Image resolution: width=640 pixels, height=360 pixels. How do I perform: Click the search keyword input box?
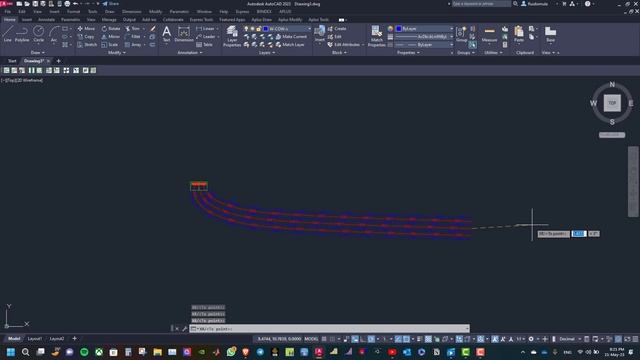point(481,4)
